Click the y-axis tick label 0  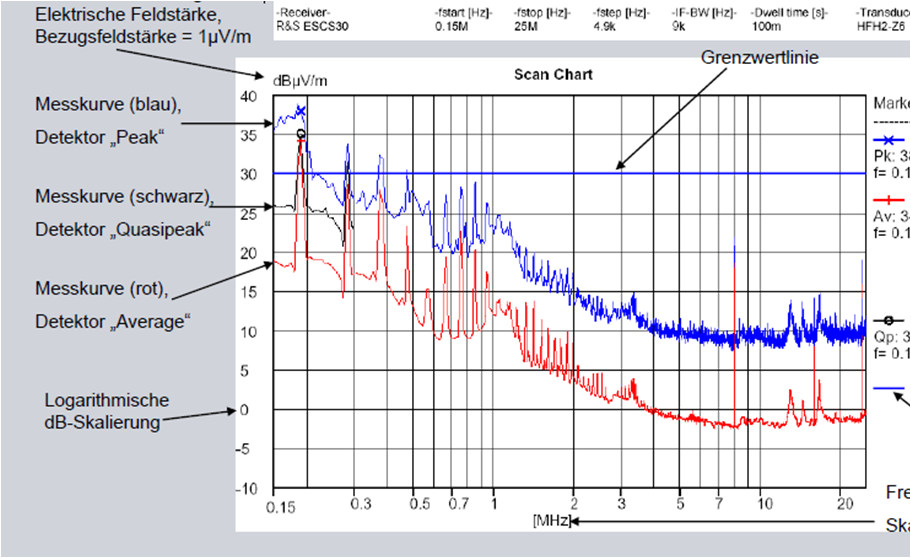pos(244,410)
